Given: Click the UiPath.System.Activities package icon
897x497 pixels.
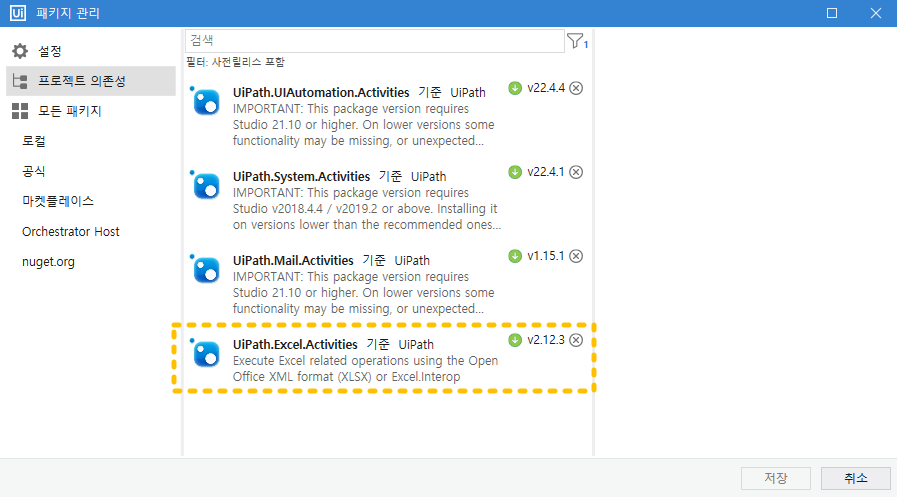Looking at the screenshot, I should [205, 185].
